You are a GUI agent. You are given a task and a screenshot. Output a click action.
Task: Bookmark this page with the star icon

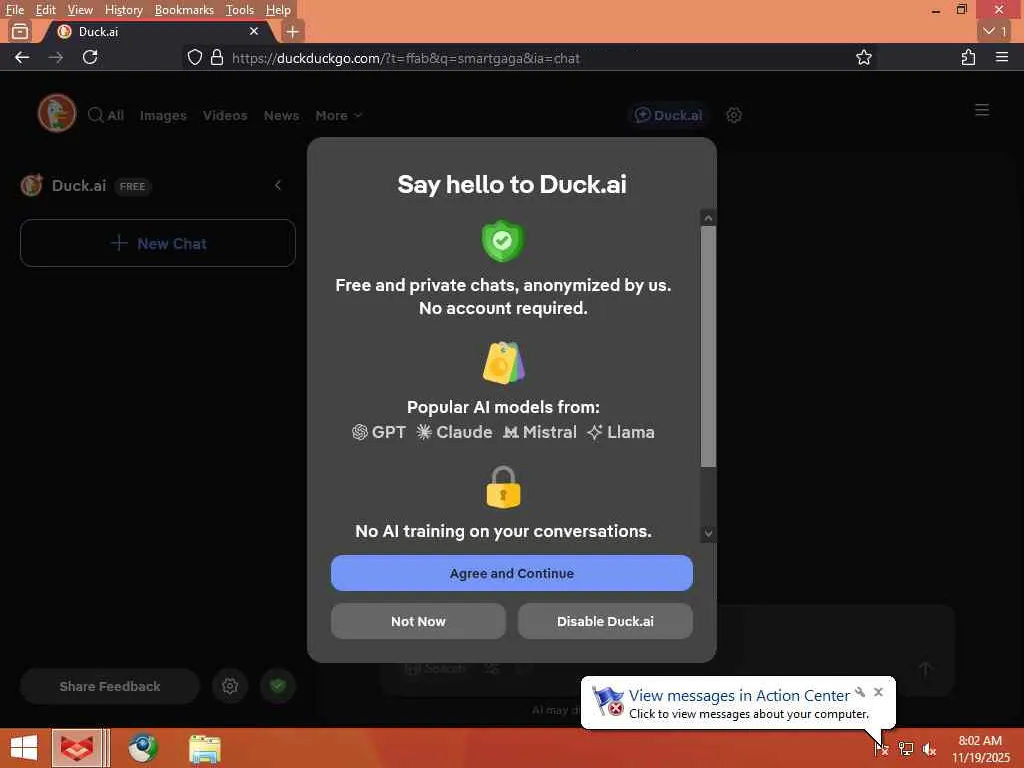[863, 57]
